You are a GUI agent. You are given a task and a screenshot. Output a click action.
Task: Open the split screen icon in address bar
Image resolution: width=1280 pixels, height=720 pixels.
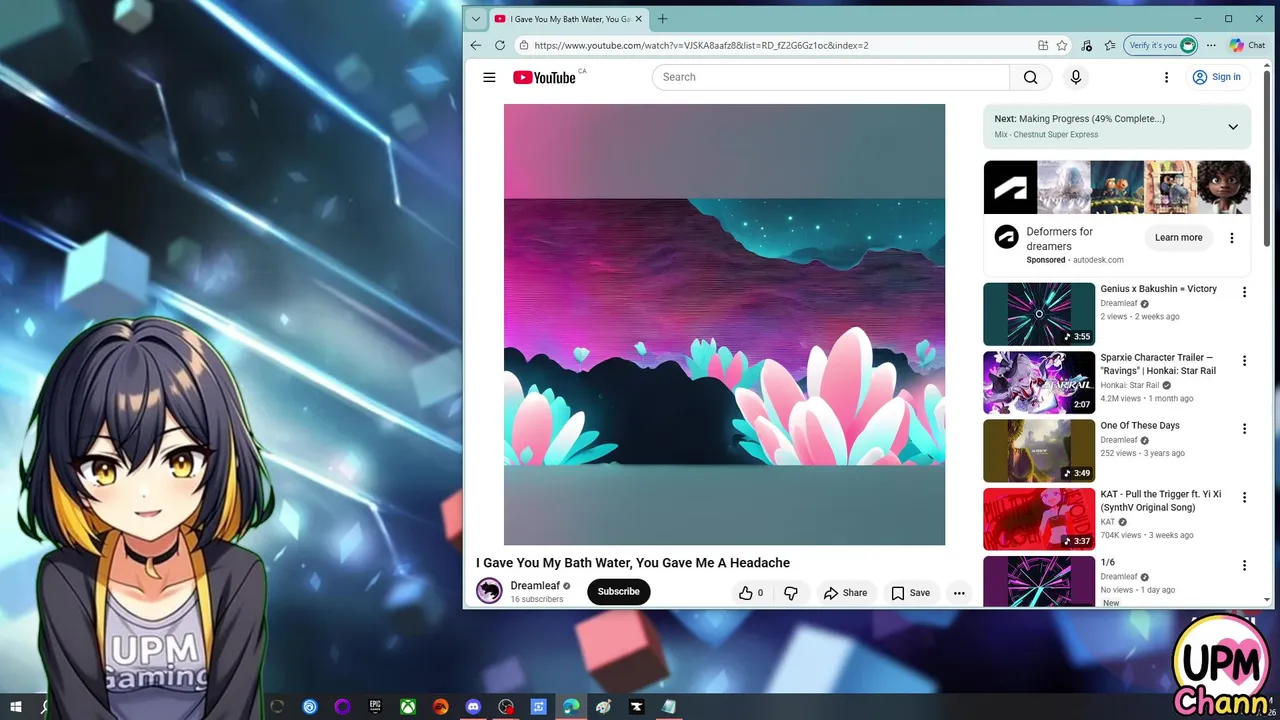click(x=1043, y=45)
